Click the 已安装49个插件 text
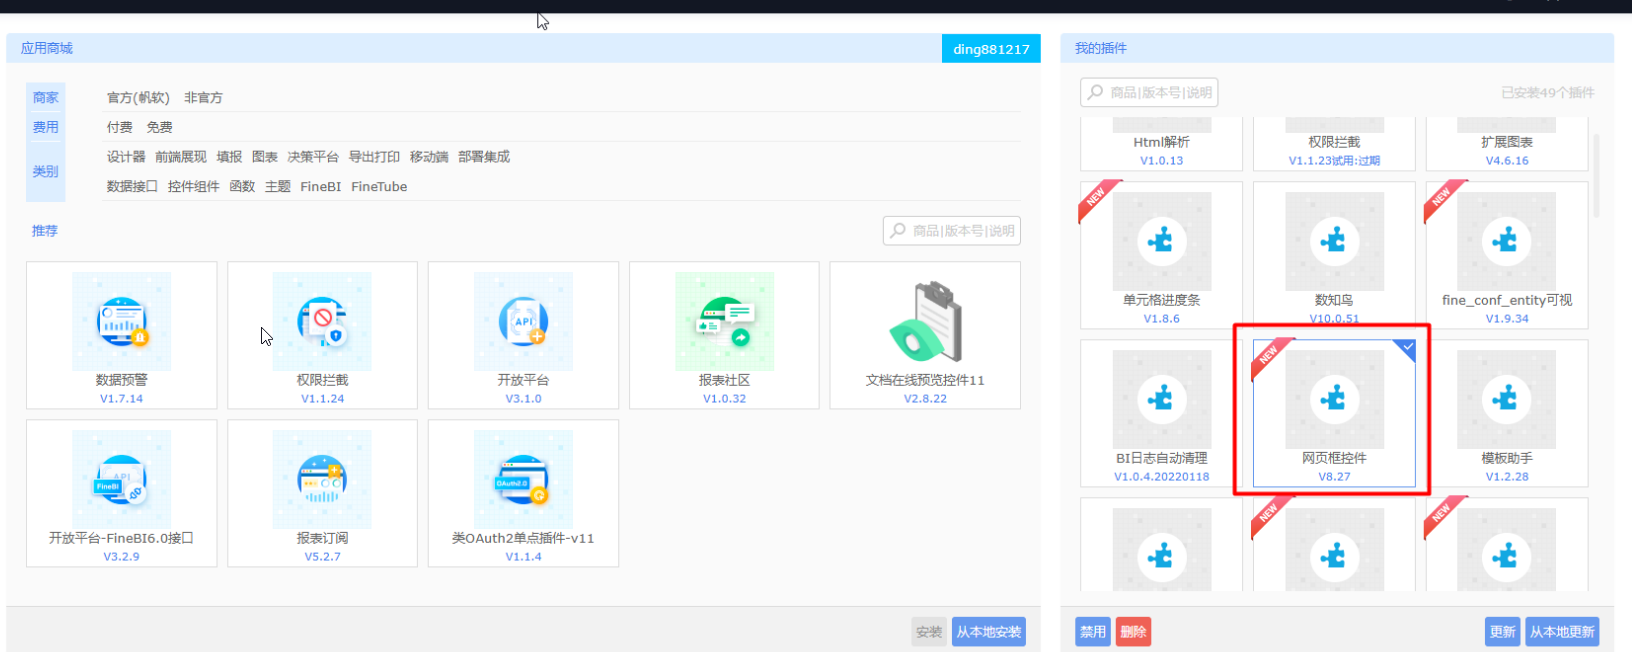This screenshot has width=1632, height=652. 1548,93
